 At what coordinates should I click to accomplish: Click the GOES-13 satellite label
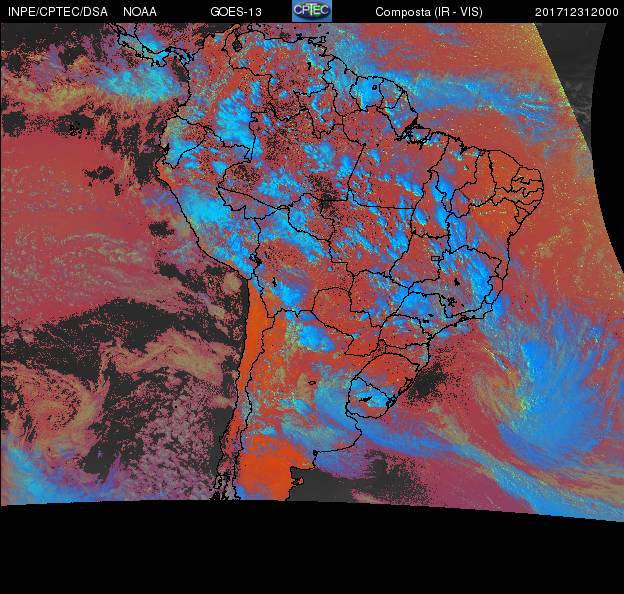(236, 12)
